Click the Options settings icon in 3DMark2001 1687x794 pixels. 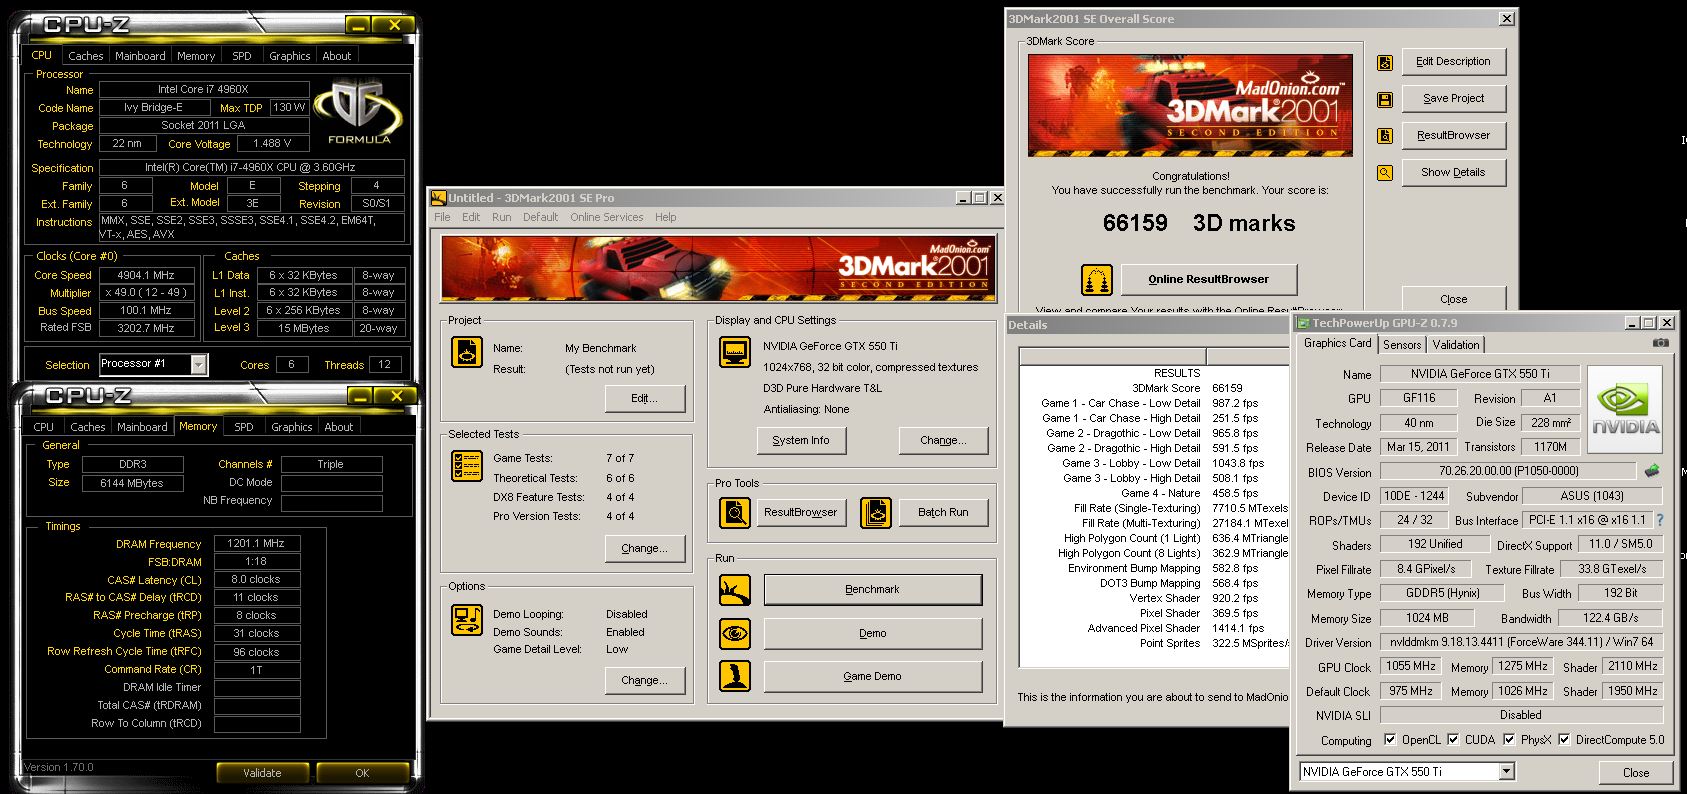pyautogui.click(x=466, y=619)
